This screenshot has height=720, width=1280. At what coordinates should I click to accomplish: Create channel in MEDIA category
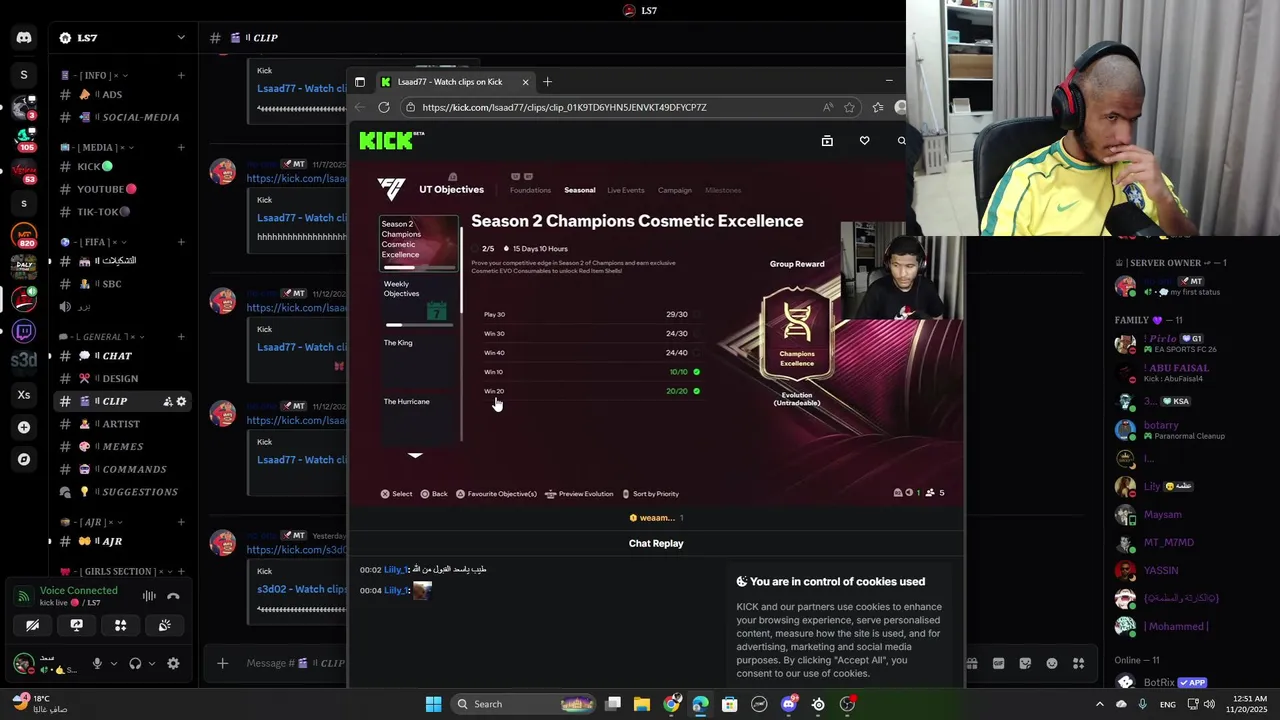[x=181, y=148]
